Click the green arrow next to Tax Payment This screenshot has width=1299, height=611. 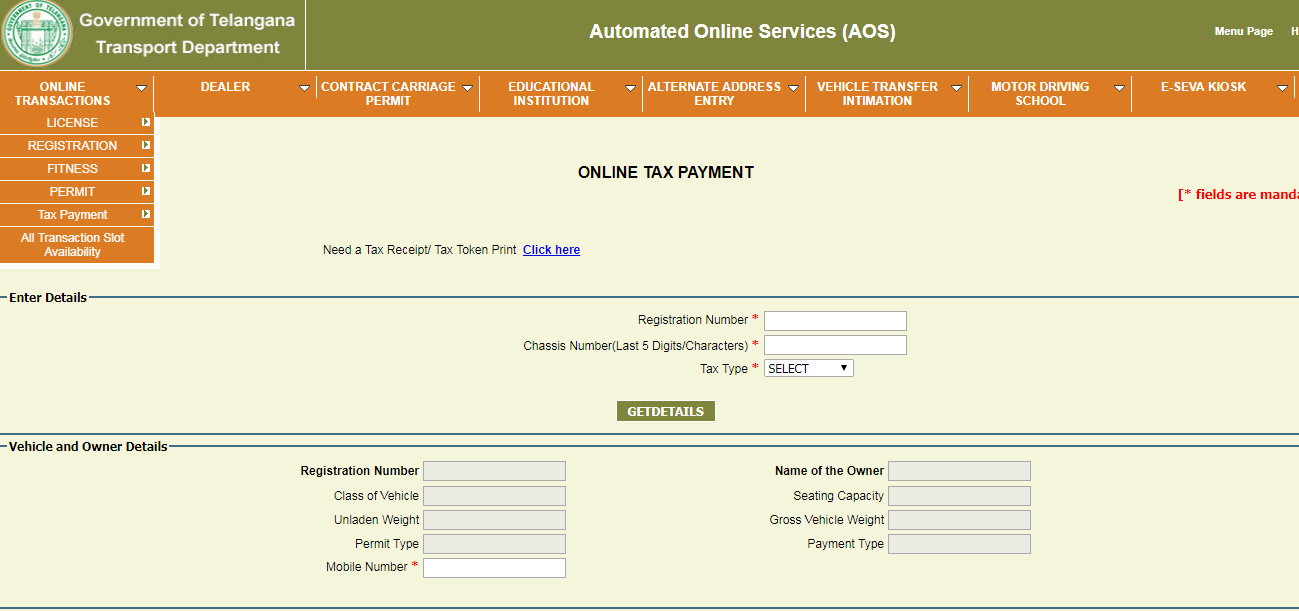tap(146, 214)
